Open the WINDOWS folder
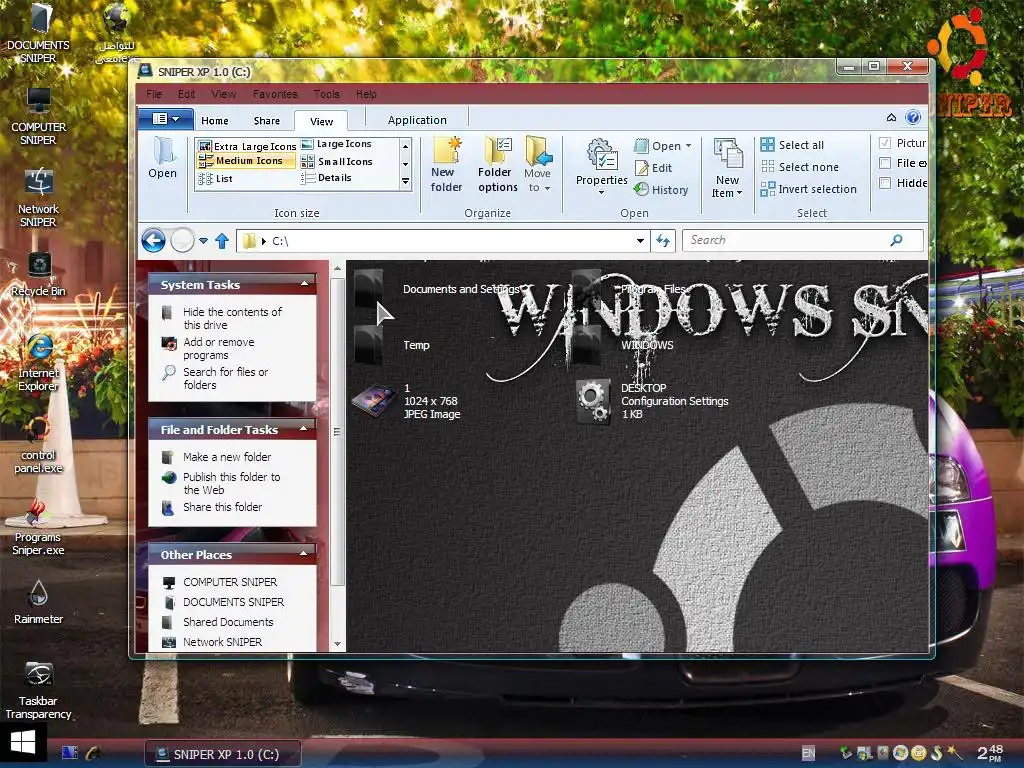Screen dimensions: 1024x768 [x=622, y=345]
